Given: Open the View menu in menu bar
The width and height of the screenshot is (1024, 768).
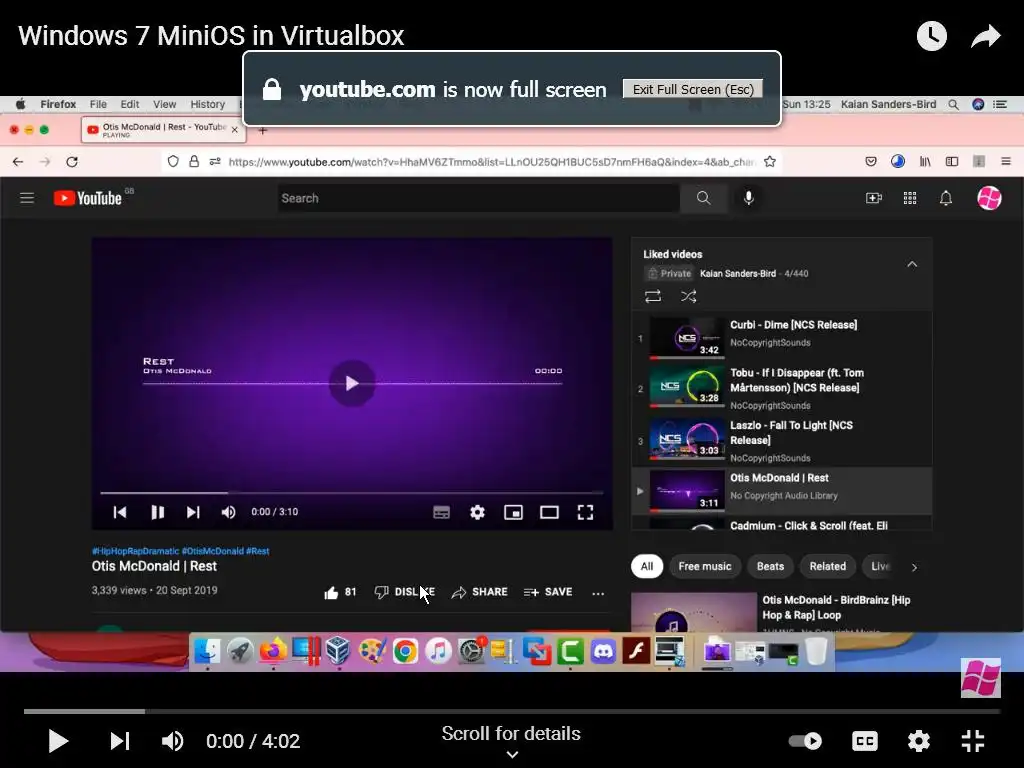Looking at the screenshot, I should point(165,104).
